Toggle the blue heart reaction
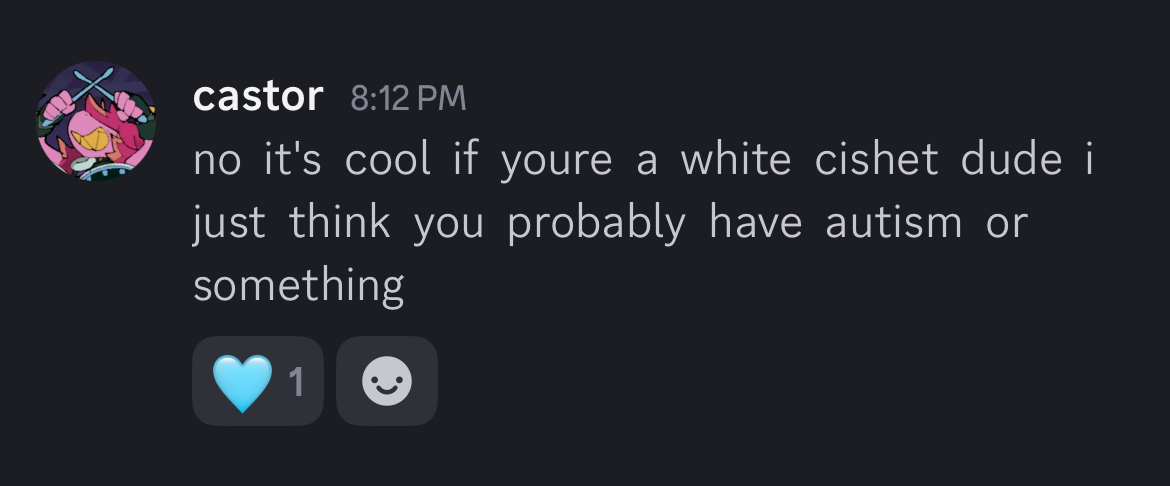This screenshot has width=1170, height=486. (258, 381)
